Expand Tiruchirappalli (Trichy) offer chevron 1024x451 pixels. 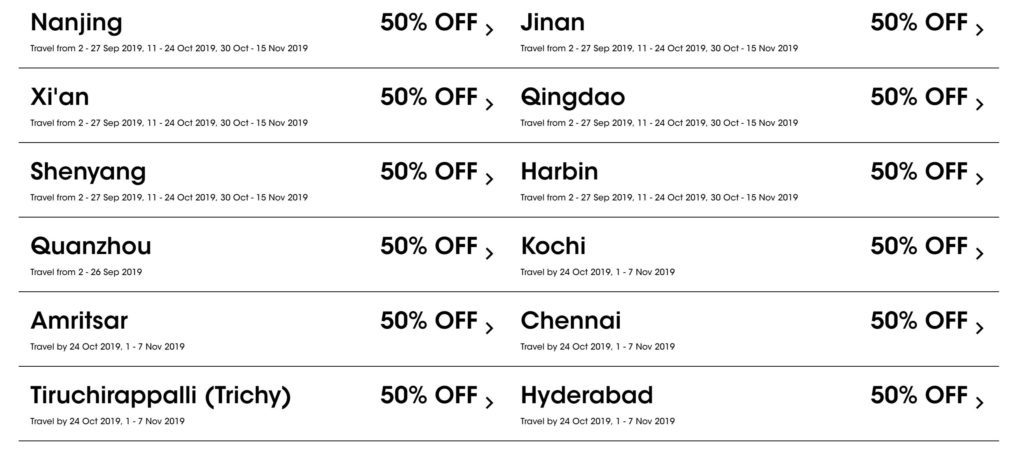point(489,403)
